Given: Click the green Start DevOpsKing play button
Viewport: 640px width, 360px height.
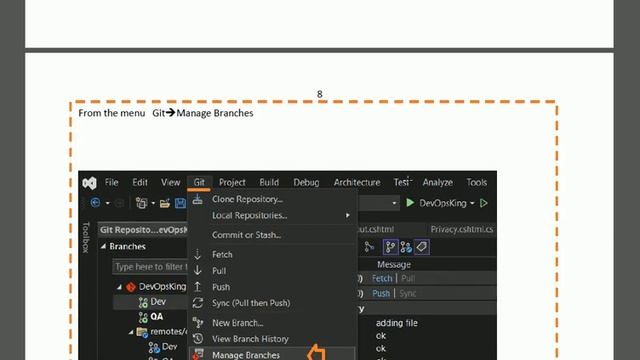Looking at the screenshot, I should click(x=410, y=203).
